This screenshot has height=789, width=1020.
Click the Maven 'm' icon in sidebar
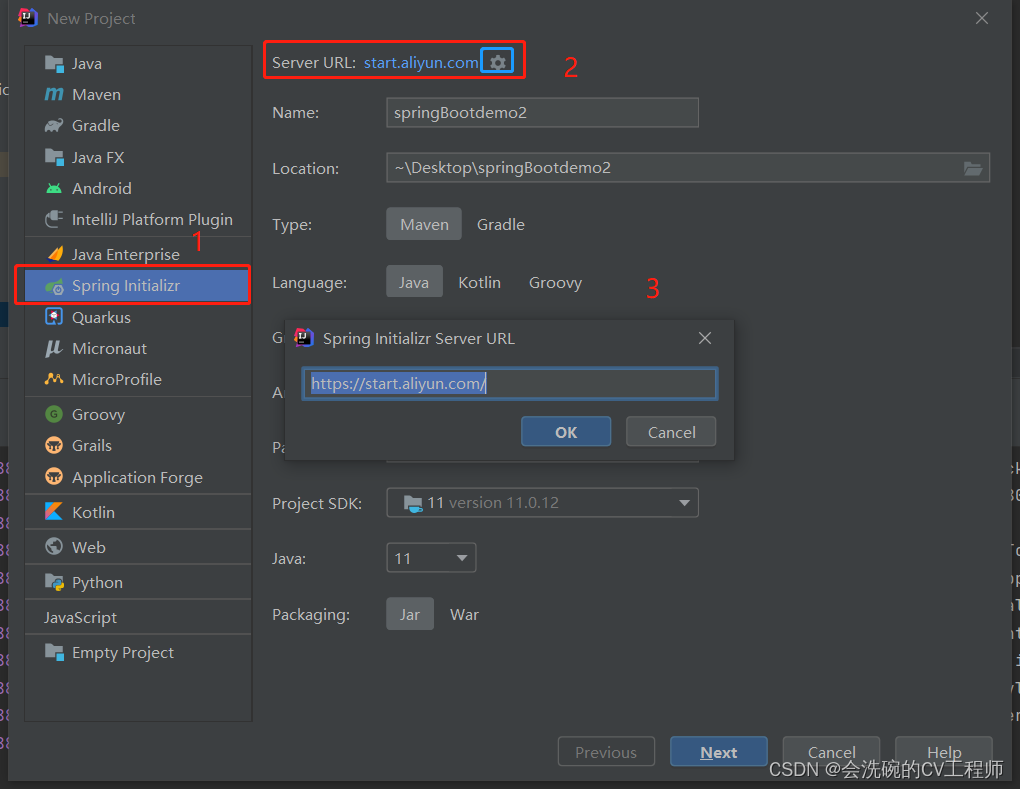coord(54,94)
